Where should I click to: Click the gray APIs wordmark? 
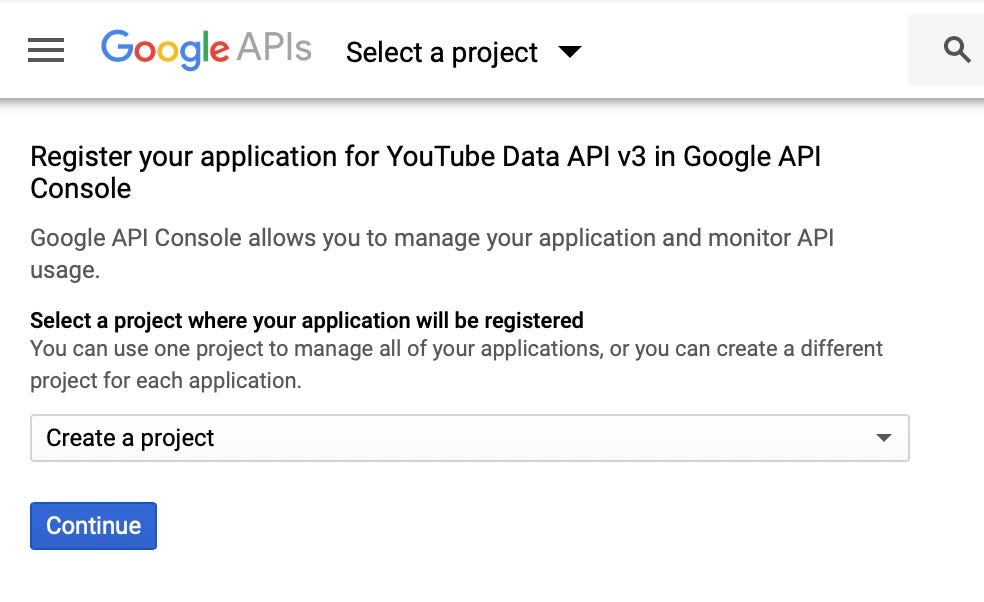[x=274, y=47]
